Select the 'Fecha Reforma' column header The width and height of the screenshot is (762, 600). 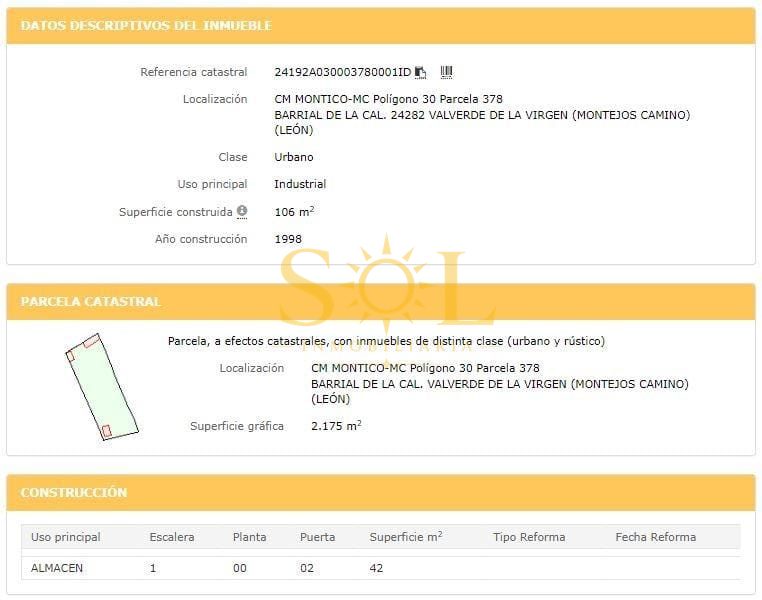(656, 537)
